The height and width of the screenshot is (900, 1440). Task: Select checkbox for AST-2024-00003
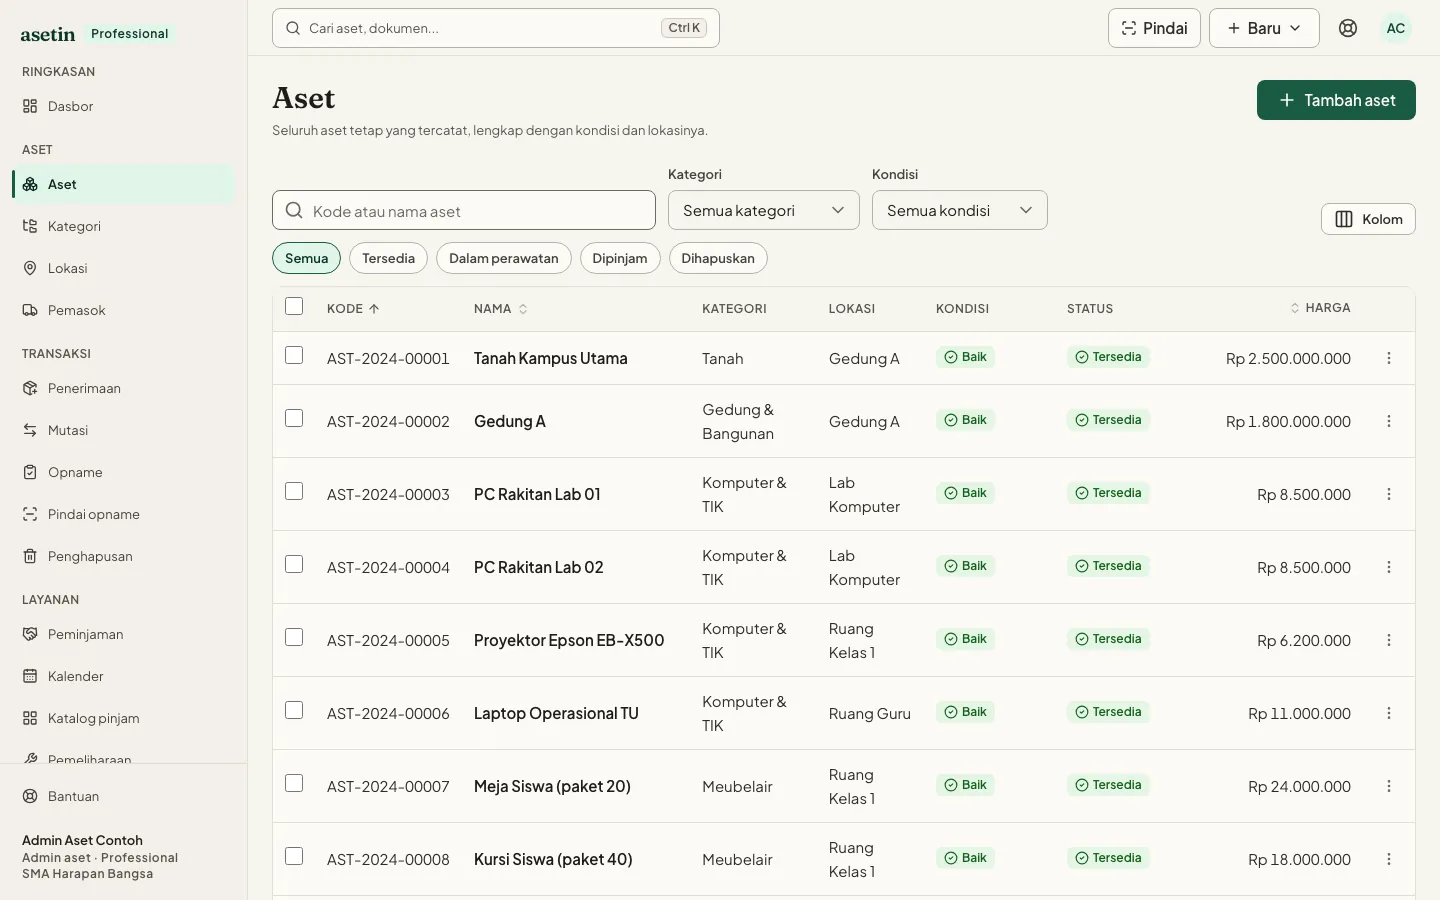[x=294, y=491]
